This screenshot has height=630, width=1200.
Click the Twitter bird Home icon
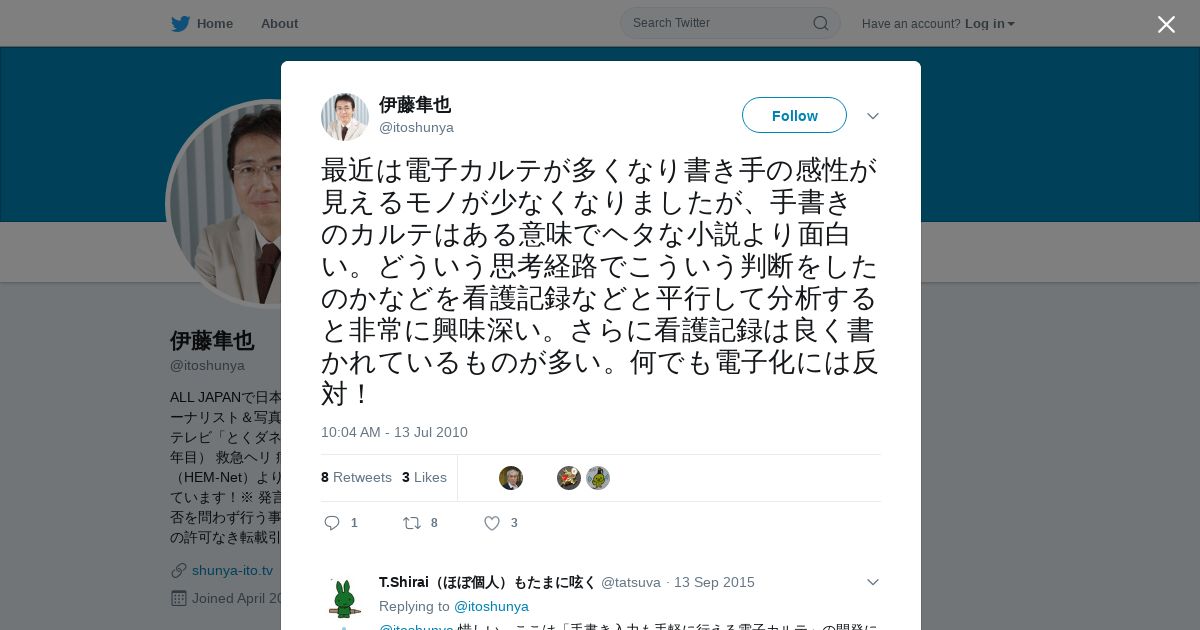point(180,24)
